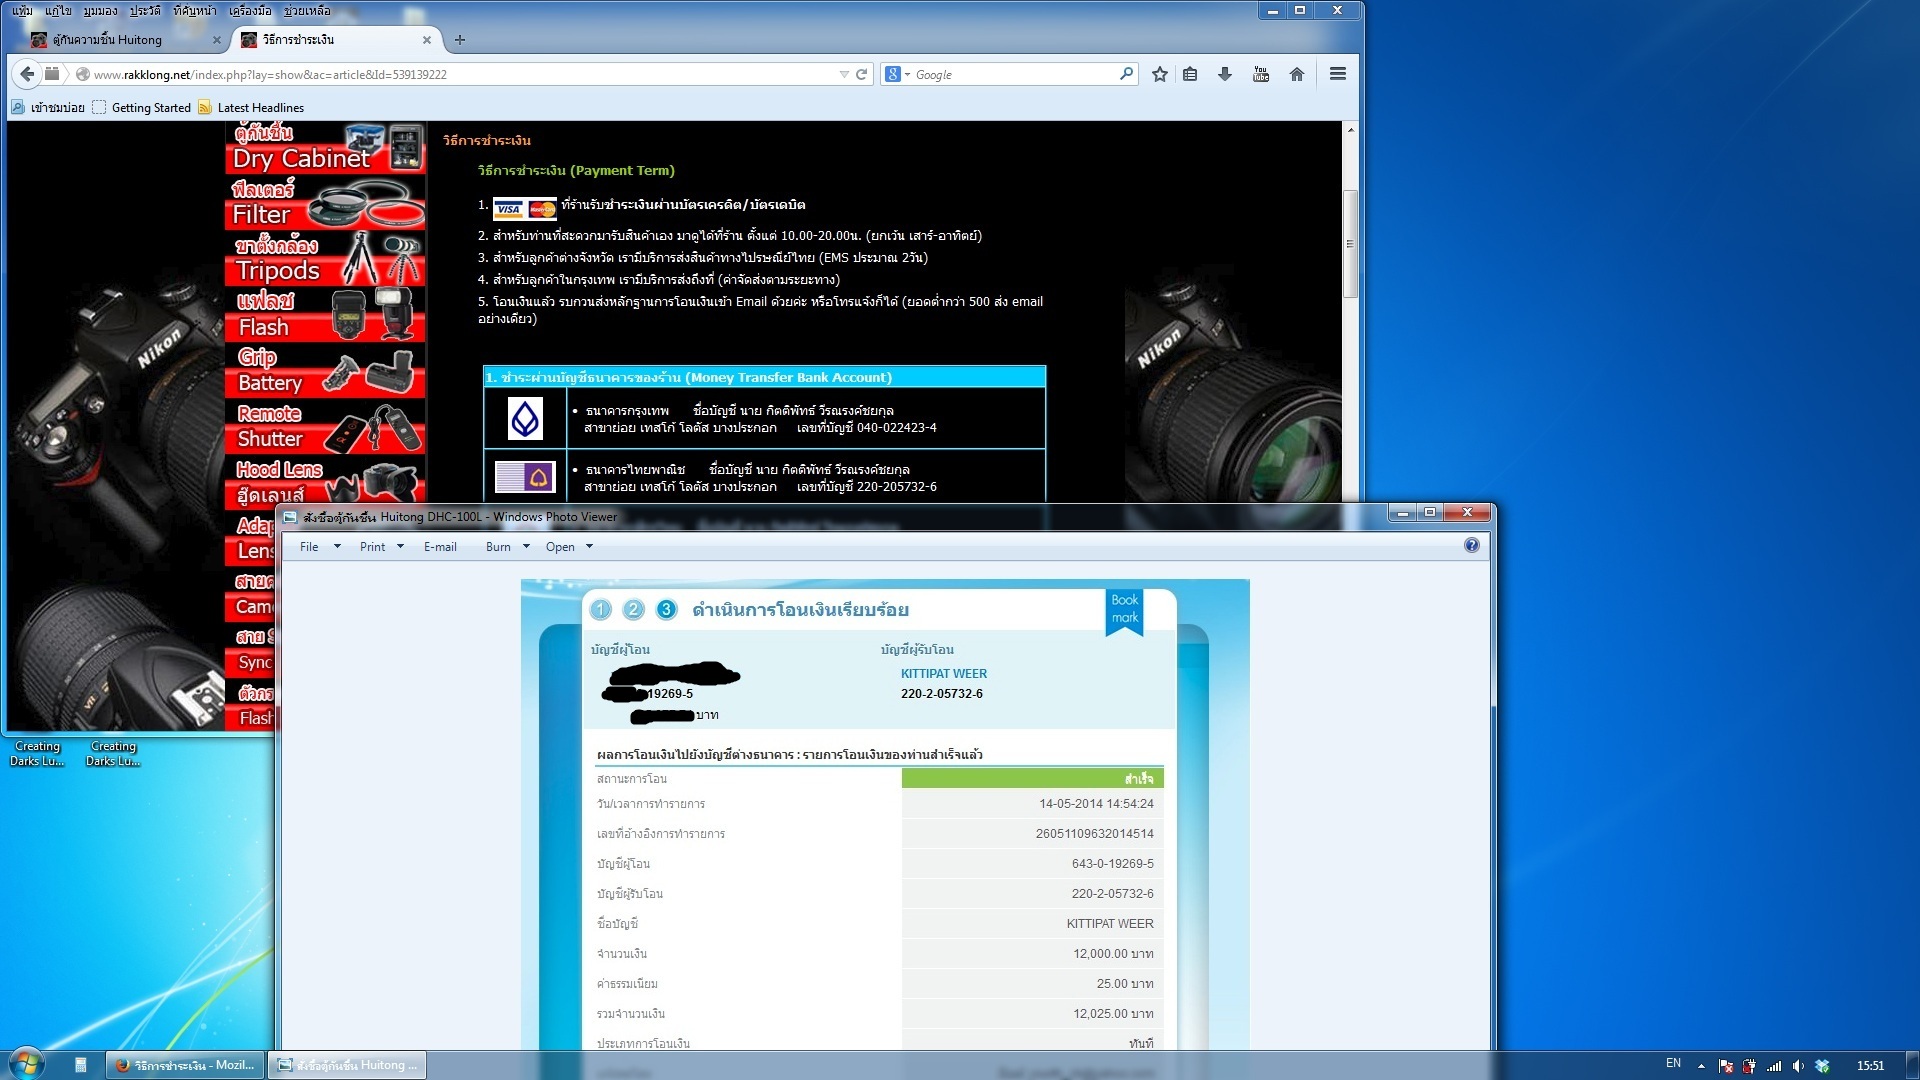Switch to the Huitong dry cabinet tab
This screenshot has height=1080, width=1920.
tap(119, 40)
